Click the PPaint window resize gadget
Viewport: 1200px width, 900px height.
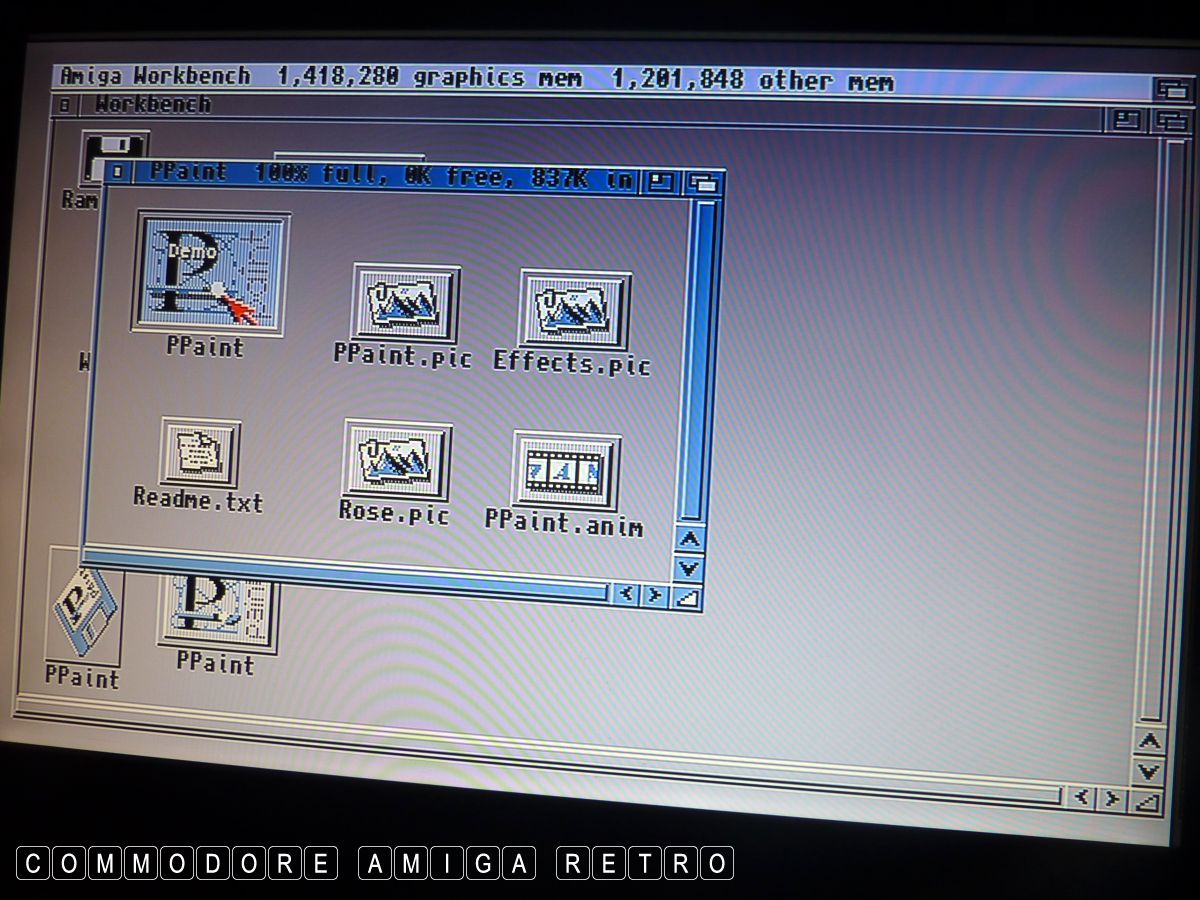click(x=688, y=598)
